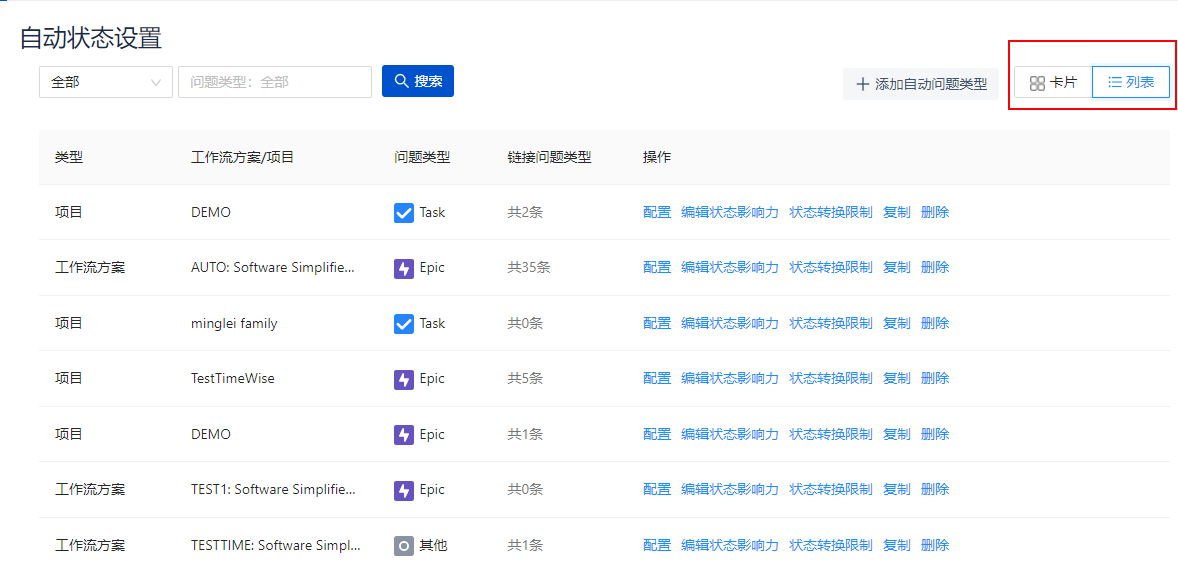Click the Task icon in the first DEMO row
Viewport: 1178px width, 572px height.
[x=404, y=213]
